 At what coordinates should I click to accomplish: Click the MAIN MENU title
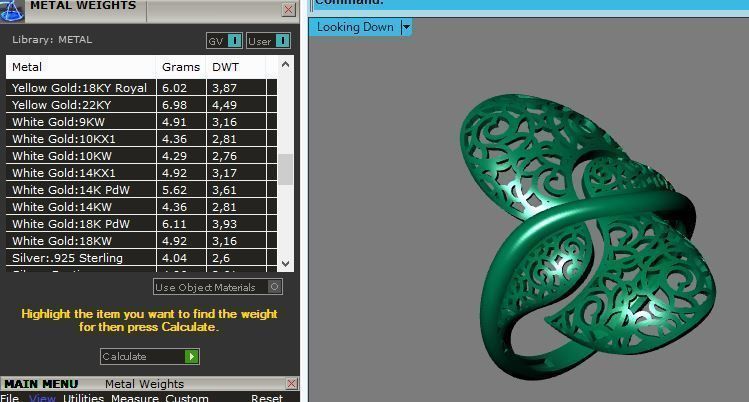coord(41,384)
